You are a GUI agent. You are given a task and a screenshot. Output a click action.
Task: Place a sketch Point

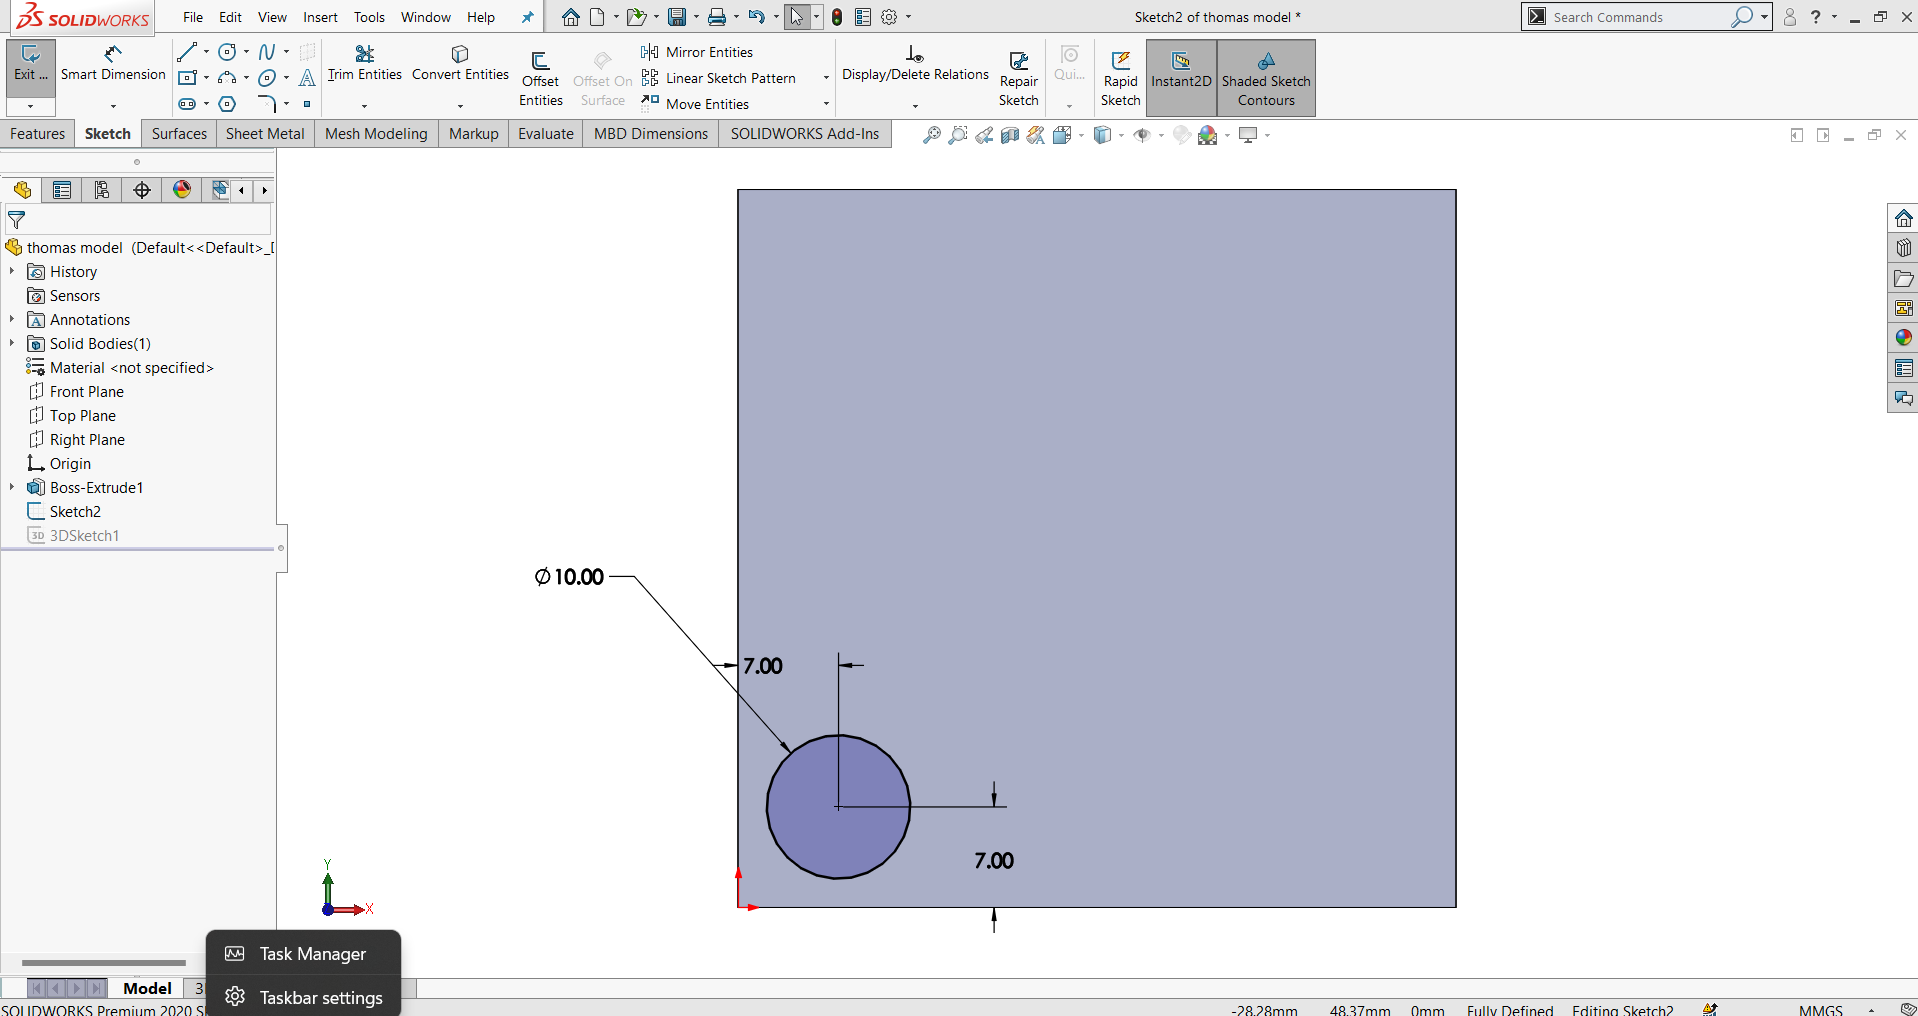point(307,104)
